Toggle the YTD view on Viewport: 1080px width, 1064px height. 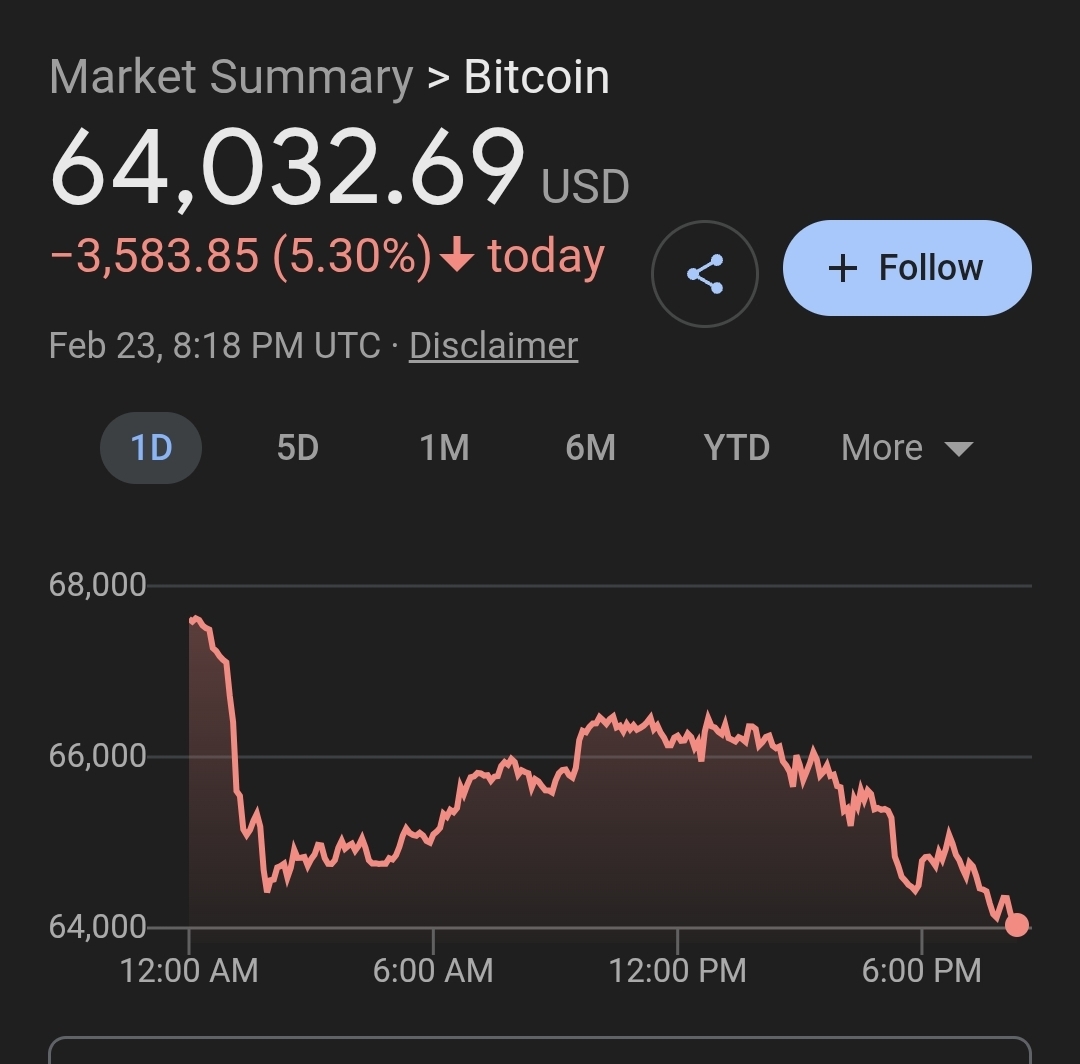click(736, 448)
